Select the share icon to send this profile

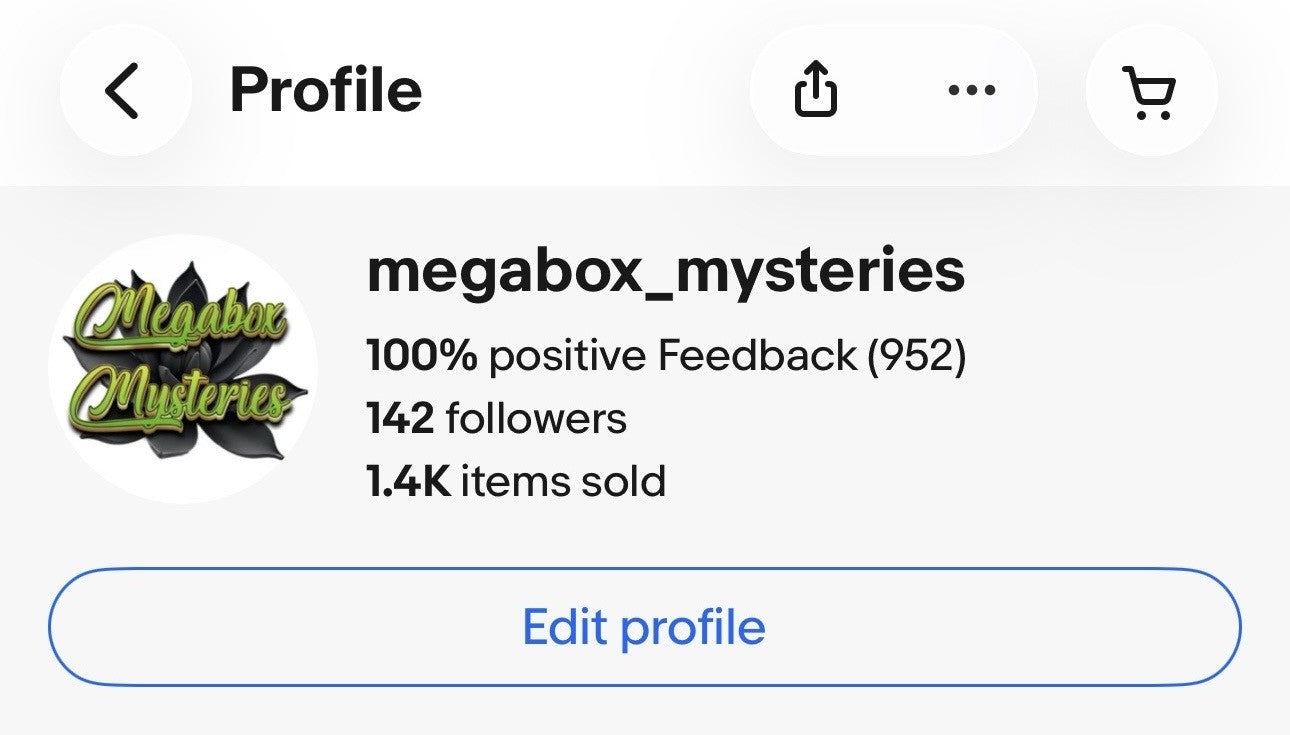point(817,89)
